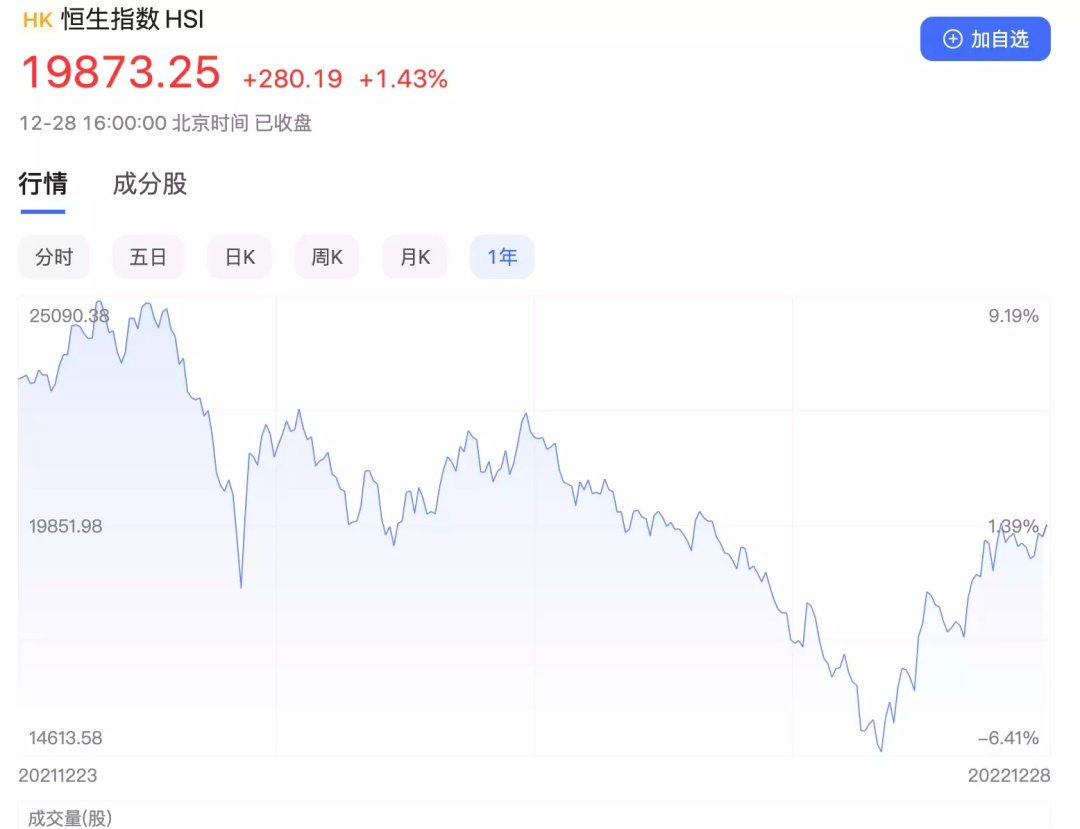
Task: Add the index via 加自选 button
Action: pos(985,39)
